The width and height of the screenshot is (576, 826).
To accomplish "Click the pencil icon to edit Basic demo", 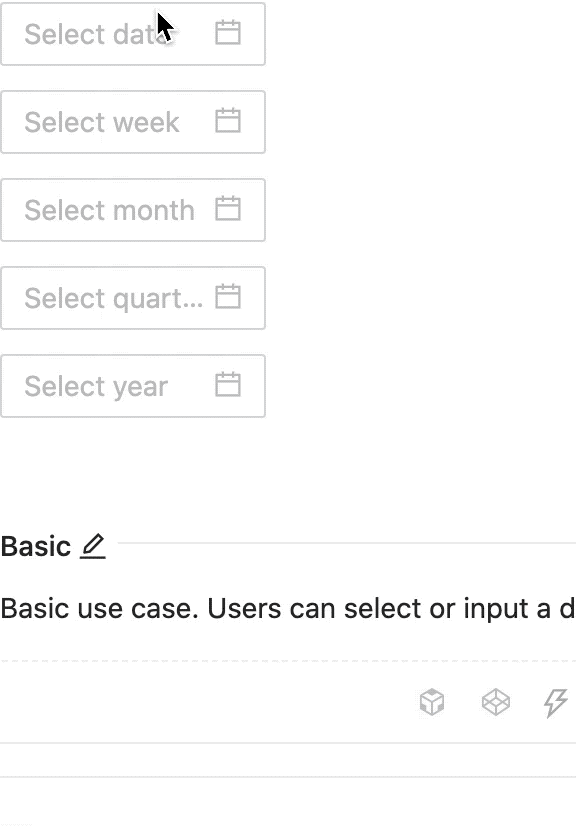I will [91, 546].
